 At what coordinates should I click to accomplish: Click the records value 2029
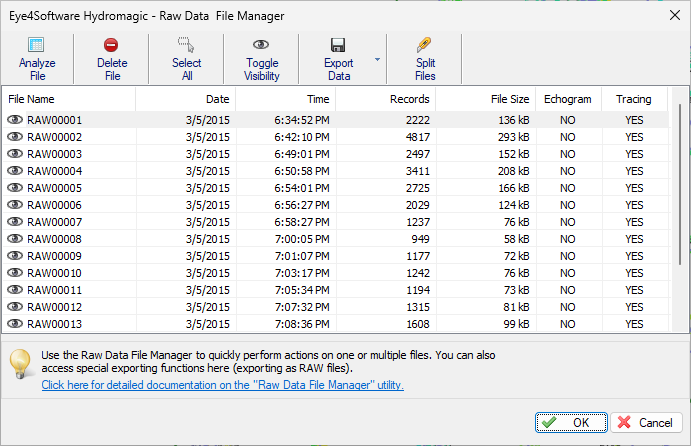[418, 205]
